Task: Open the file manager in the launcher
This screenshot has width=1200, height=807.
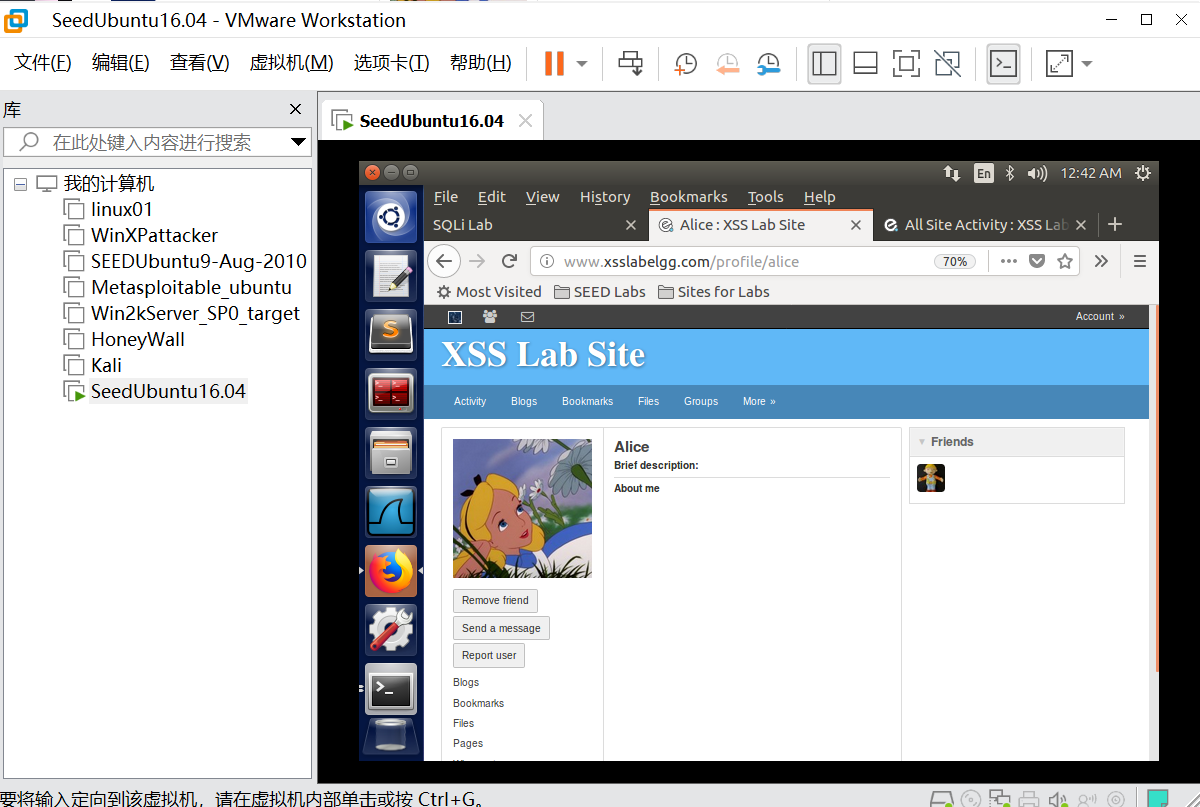Action: point(390,451)
